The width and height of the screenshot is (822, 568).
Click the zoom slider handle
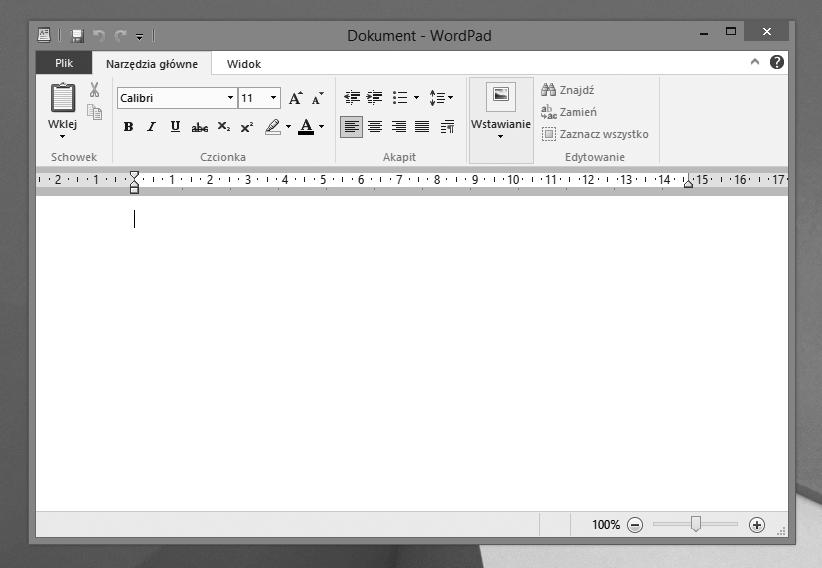click(696, 524)
